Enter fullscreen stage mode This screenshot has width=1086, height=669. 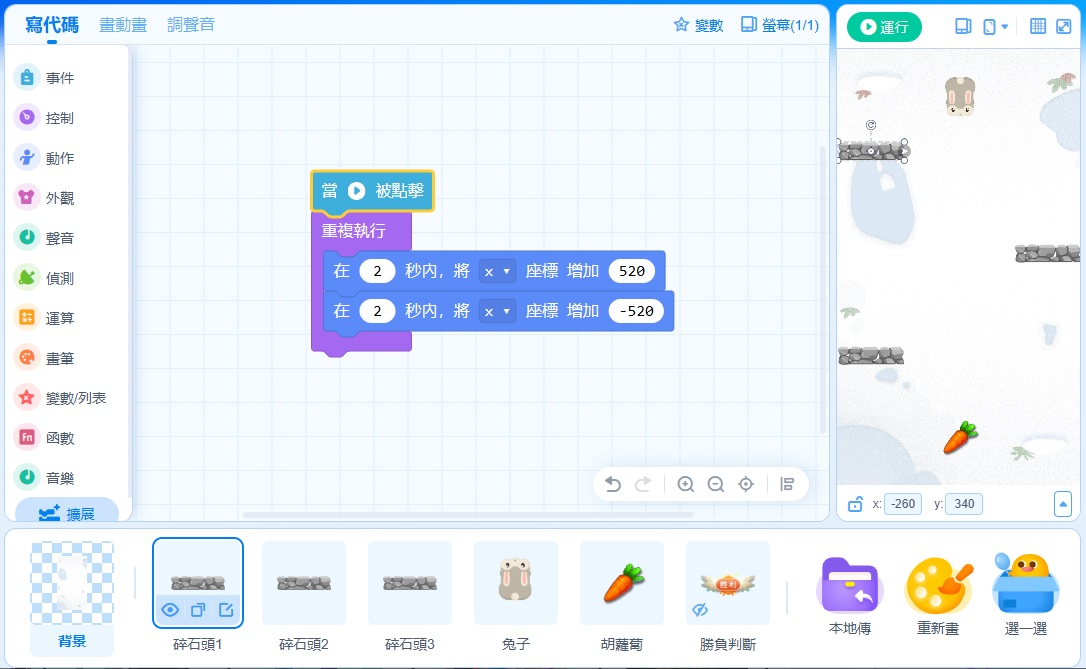coord(1063,25)
